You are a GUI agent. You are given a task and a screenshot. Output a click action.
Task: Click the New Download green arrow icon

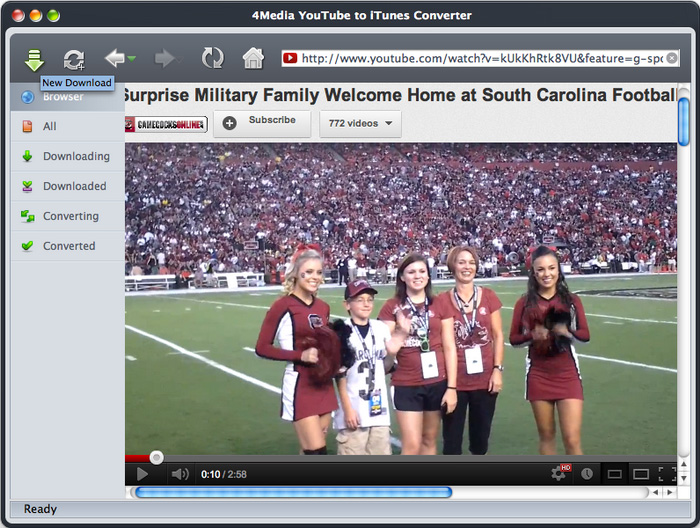(34, 58)
